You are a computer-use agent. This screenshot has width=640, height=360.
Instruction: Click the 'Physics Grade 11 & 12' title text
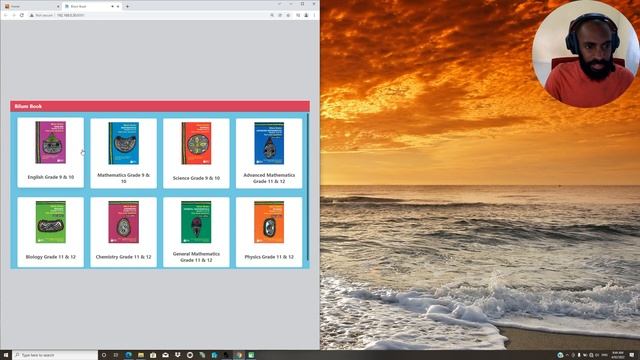(x=269, y=257)
